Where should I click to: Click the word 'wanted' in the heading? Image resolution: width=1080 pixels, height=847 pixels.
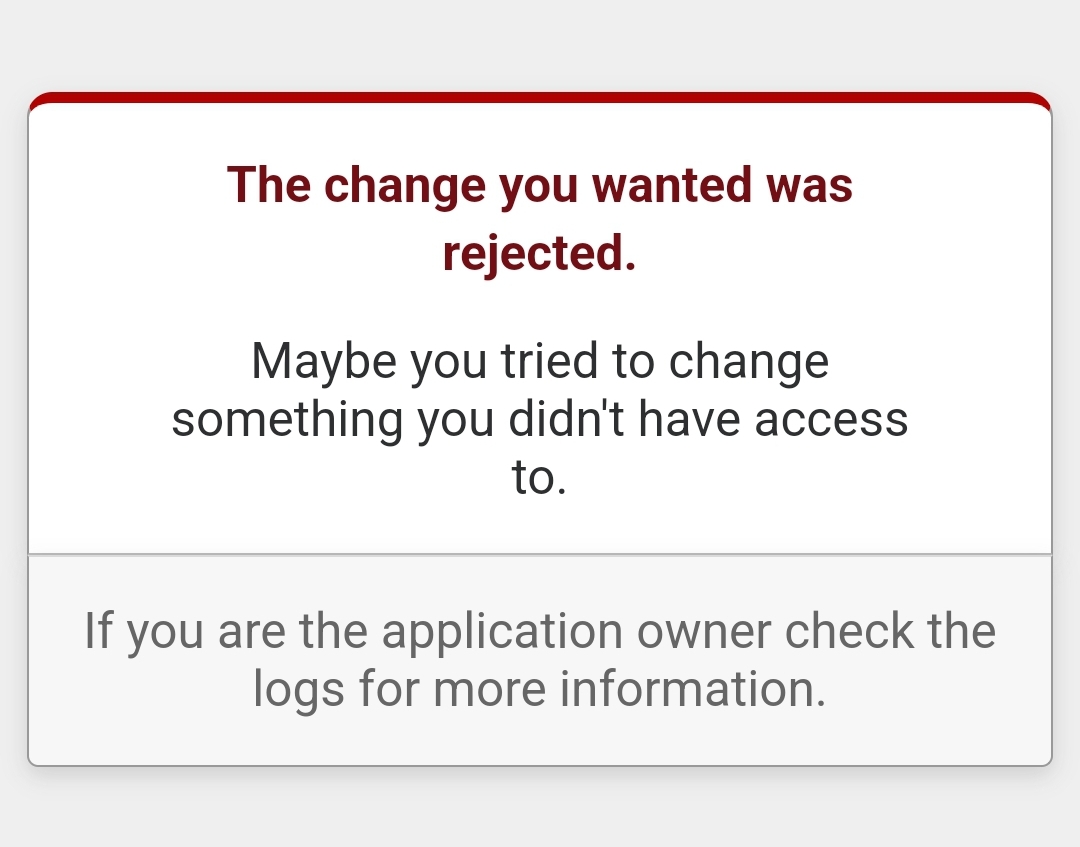tap(672, 186)
